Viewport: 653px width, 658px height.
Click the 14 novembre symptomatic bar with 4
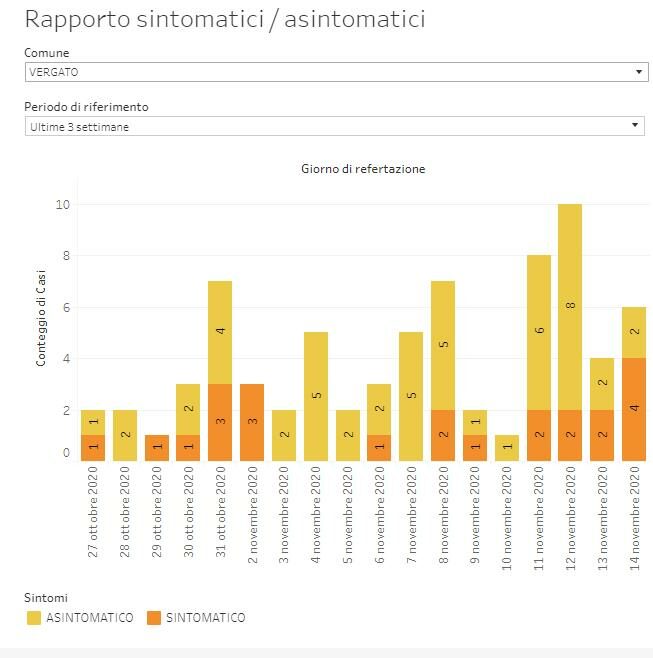click(x=634, y=408)
